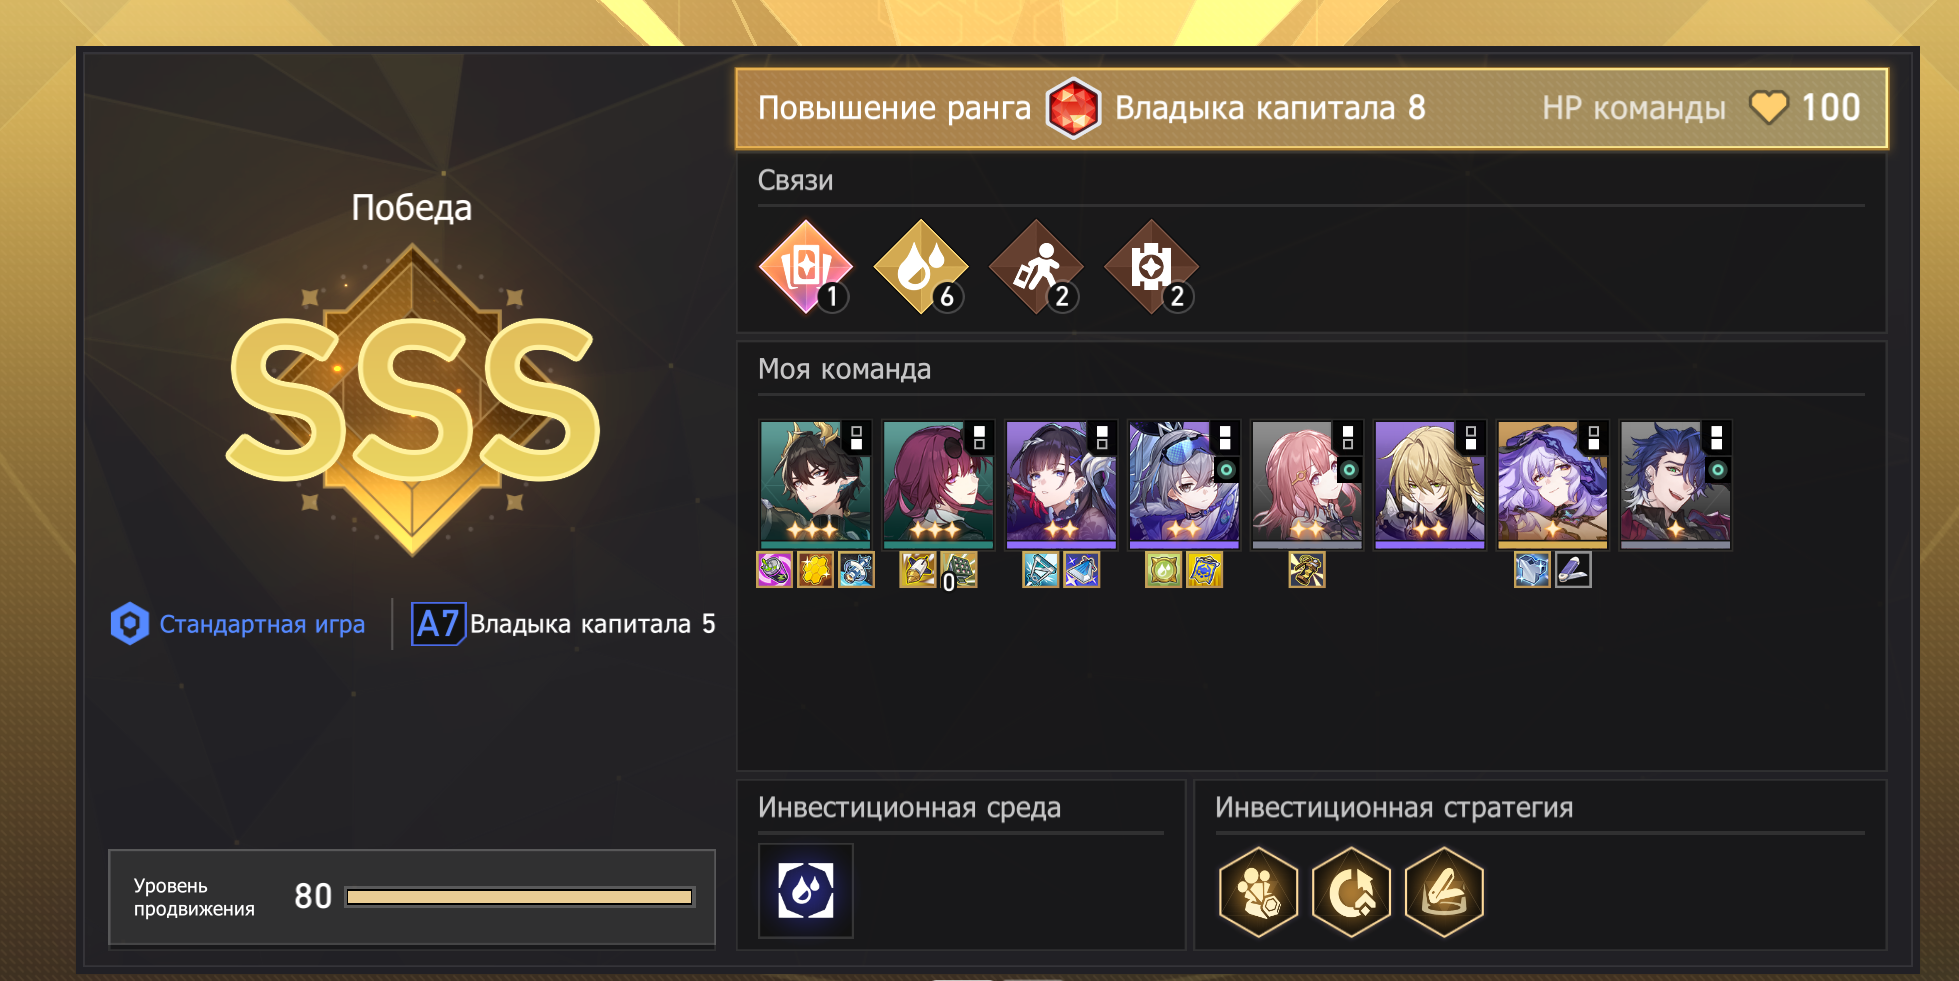Click the red gem rank icon
This screenshot has width=1959, height=981.
[1073, 108]
